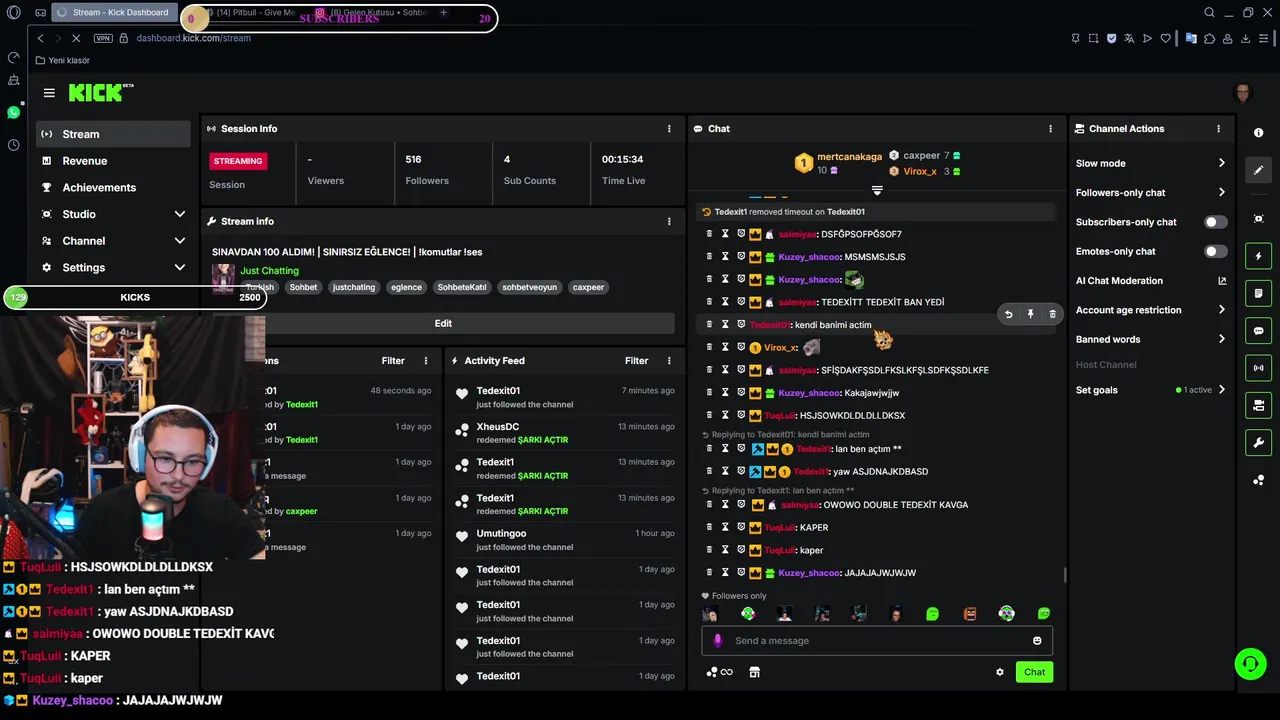Collapse the chat leaderboard arrow
The width and height of the screenshot is (1280, 720).
877,190
